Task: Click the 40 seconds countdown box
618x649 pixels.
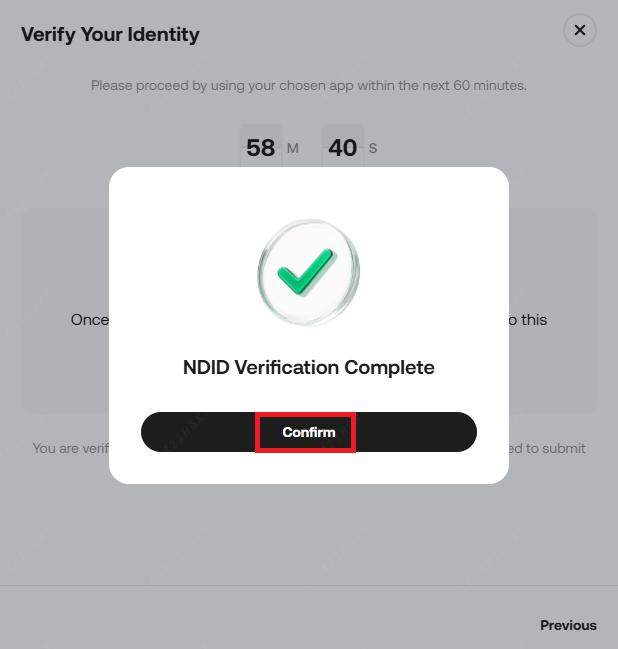Action: pyautogui.click(x=342, y=148)
